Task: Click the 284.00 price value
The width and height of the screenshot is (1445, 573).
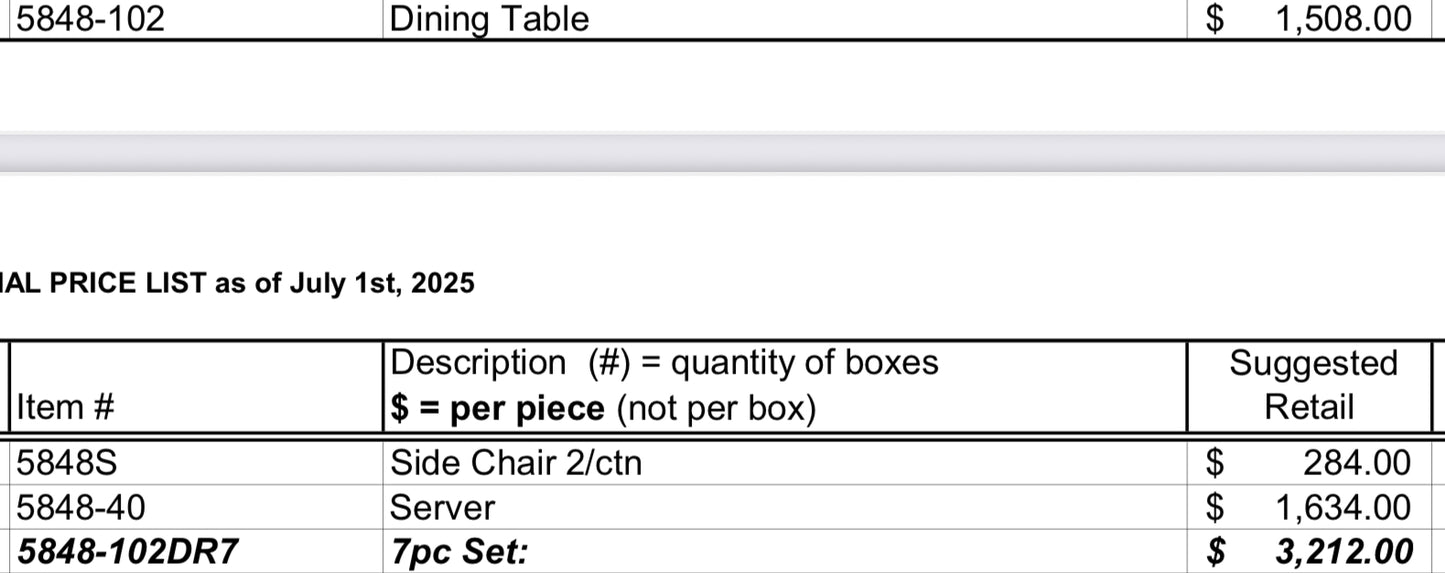Action: point(1356,462)
